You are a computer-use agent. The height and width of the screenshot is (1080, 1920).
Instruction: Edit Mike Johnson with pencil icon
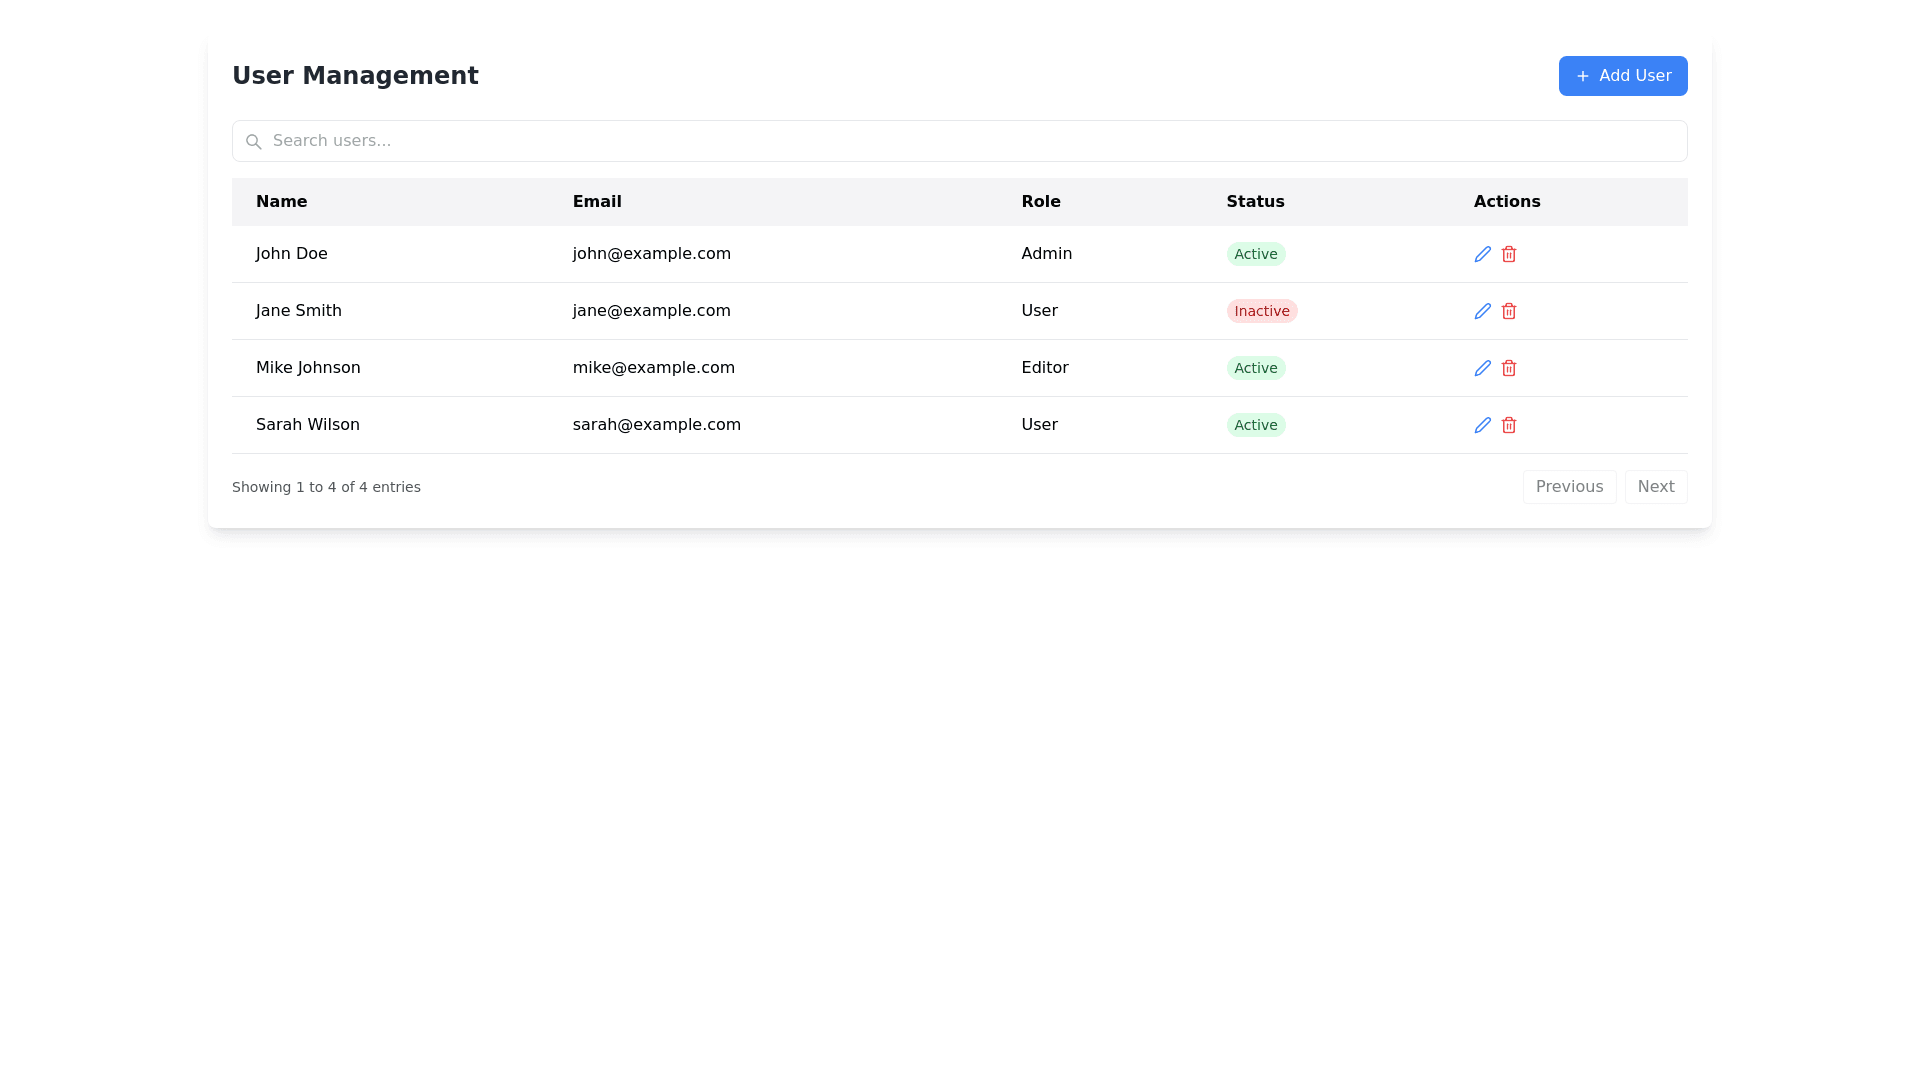(x=1482, y=368)
